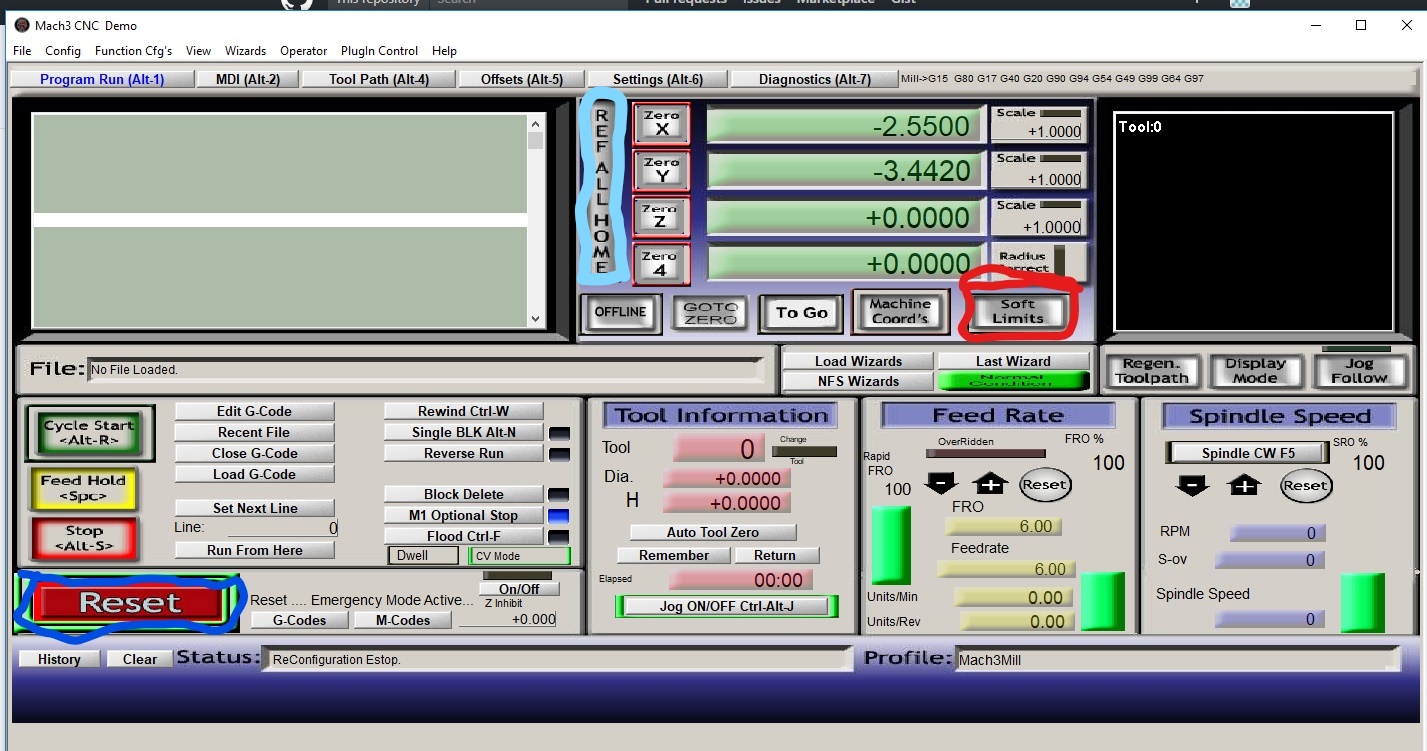Open the Wizards menu
Image resolution: width=1427 pixels, height=751 pixels.
(245, 50)
